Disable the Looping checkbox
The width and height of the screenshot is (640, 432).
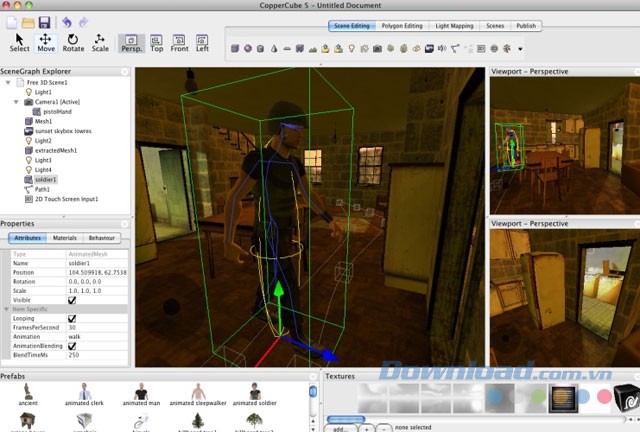[x=71, y=319]
